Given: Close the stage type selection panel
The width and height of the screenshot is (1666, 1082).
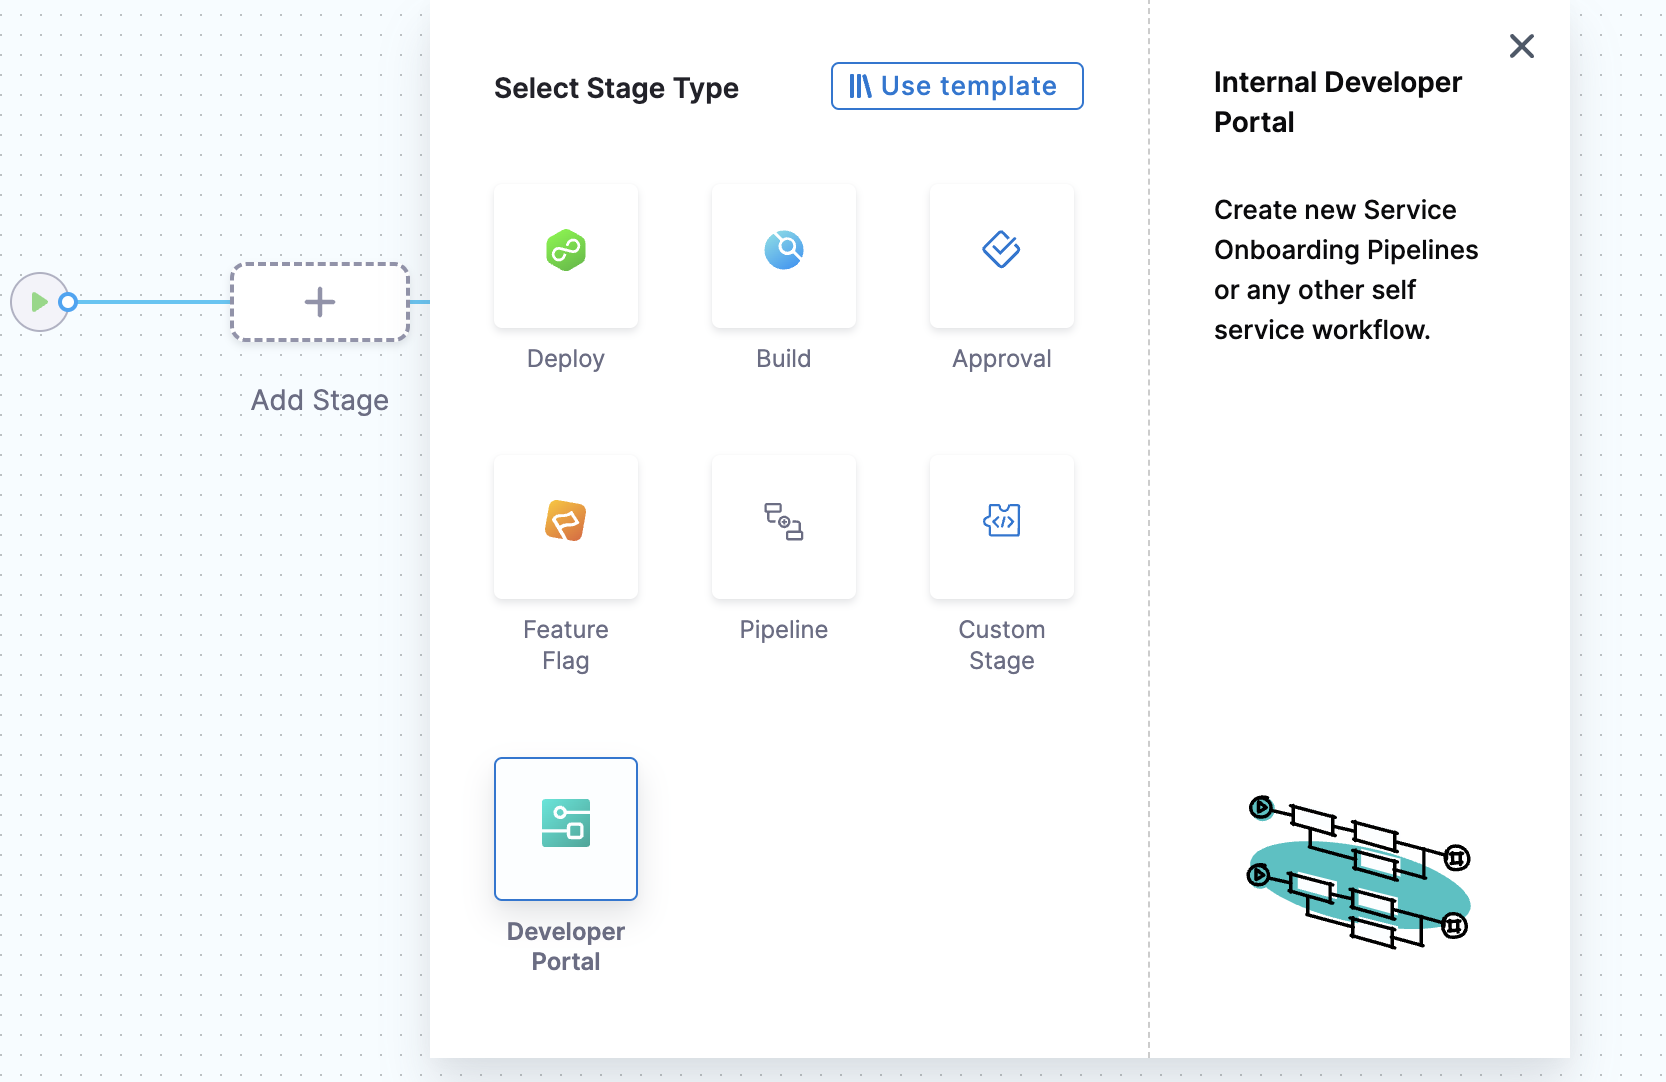Looking at the screenshot, I should (1521, 46).
